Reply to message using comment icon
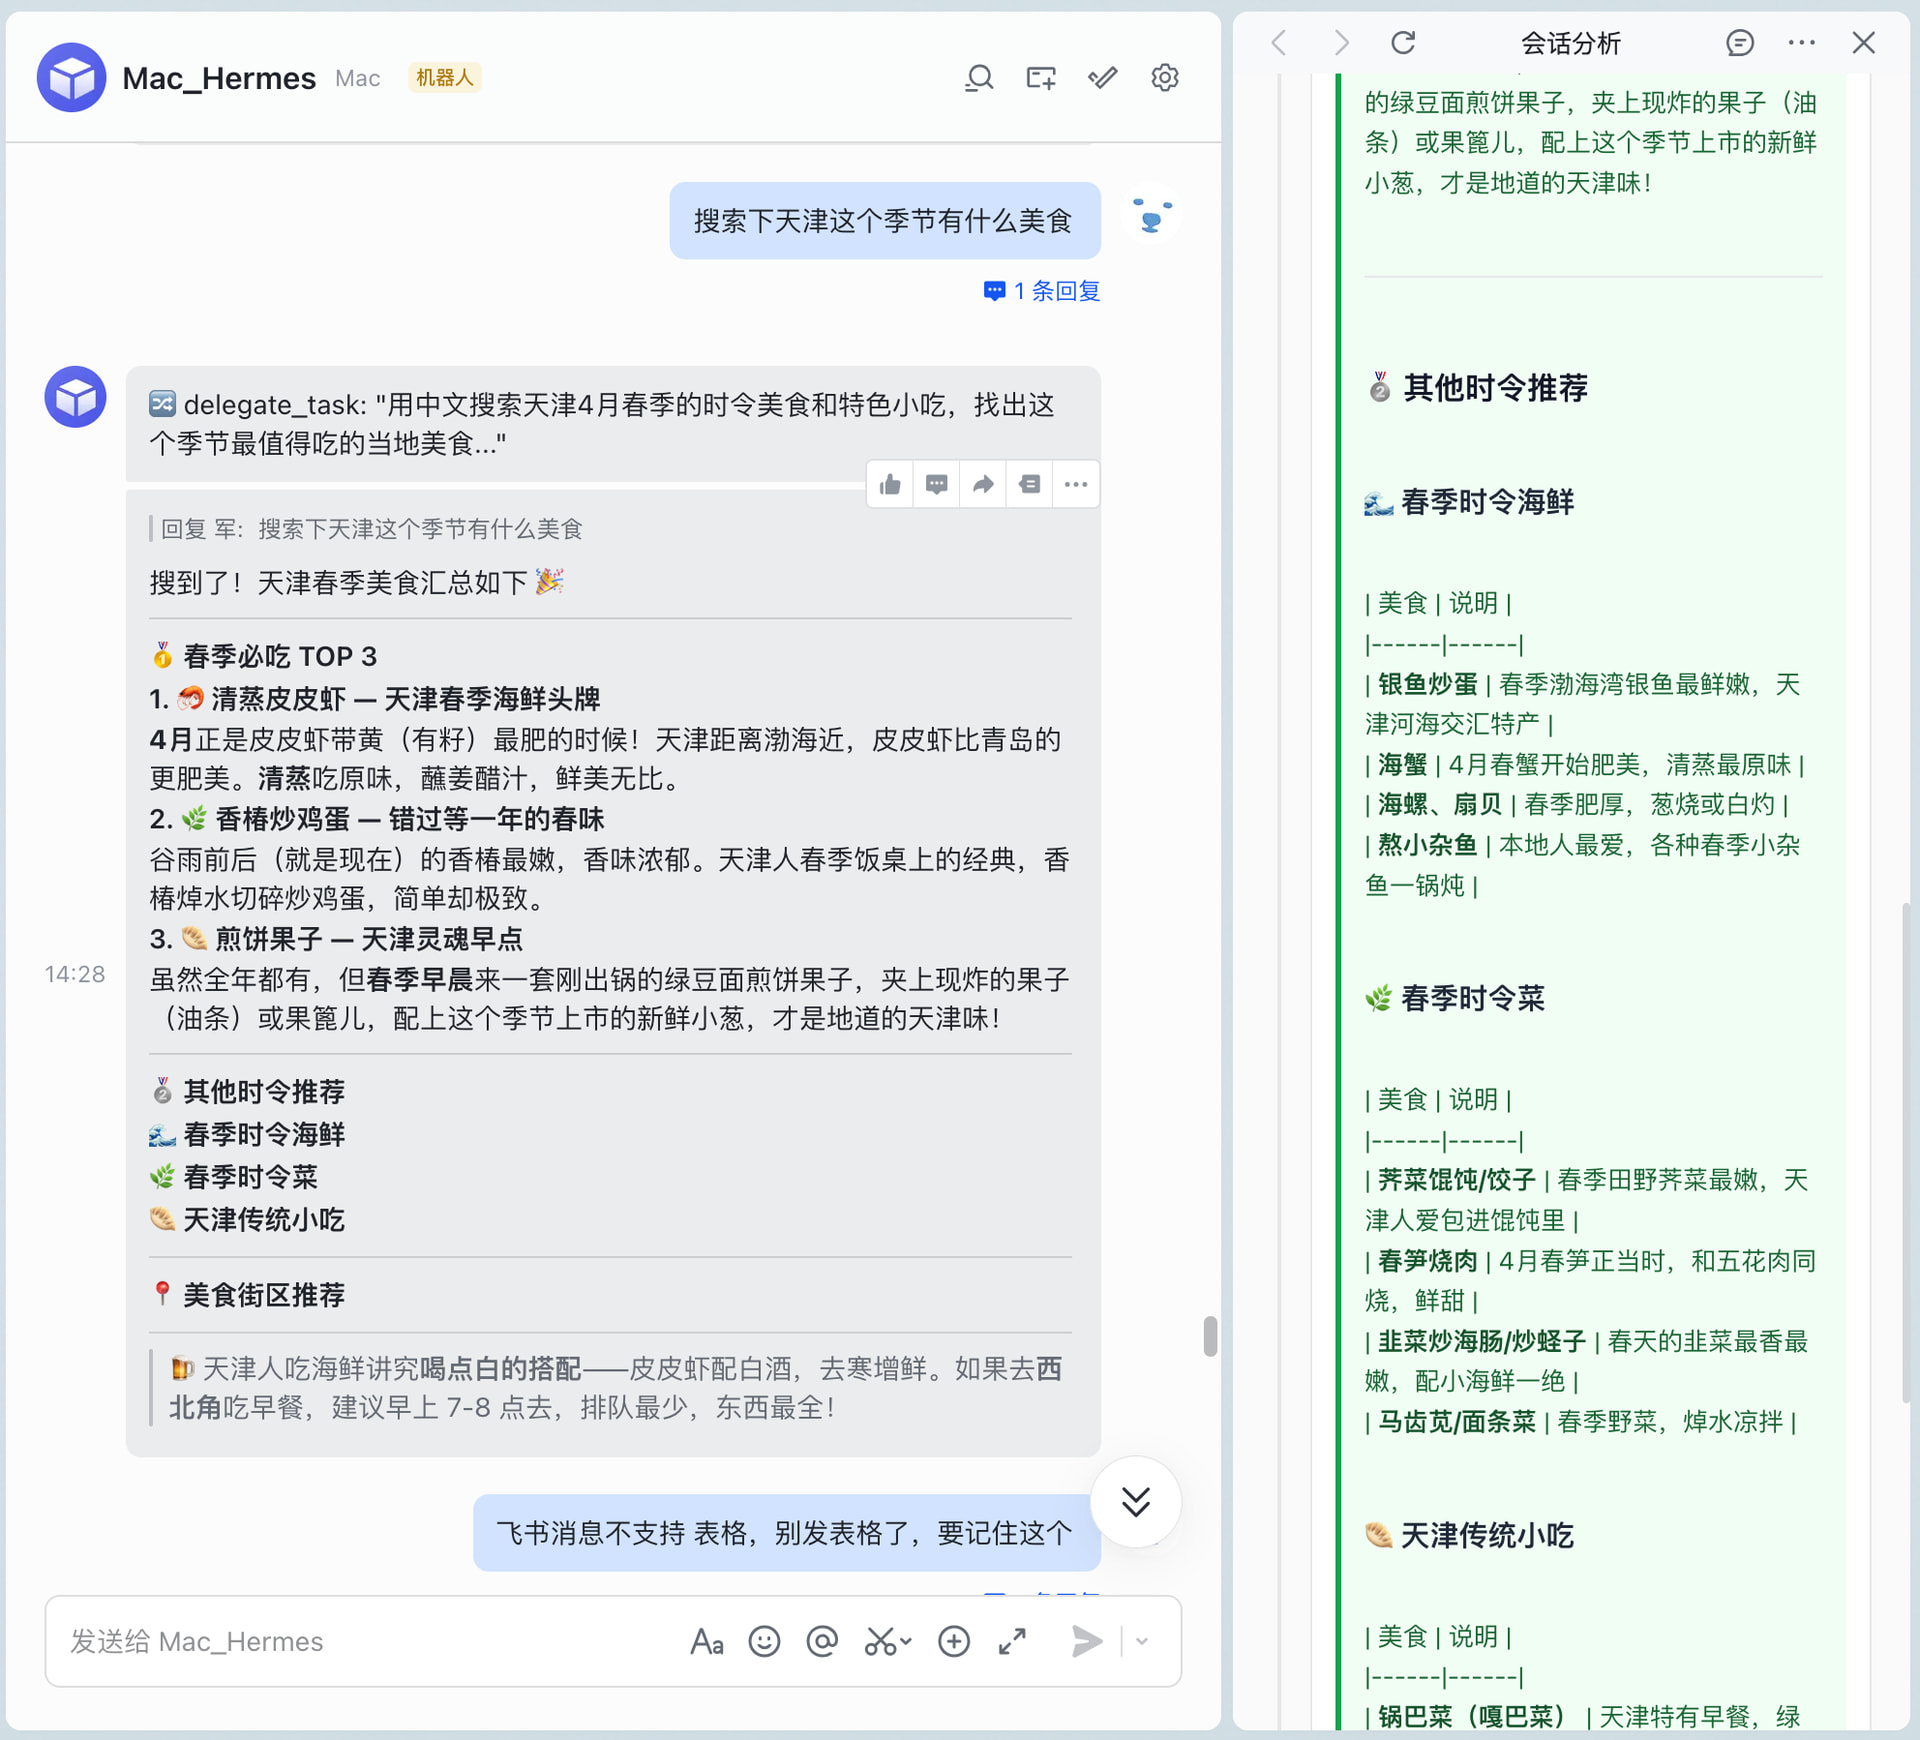 (937, 485)
